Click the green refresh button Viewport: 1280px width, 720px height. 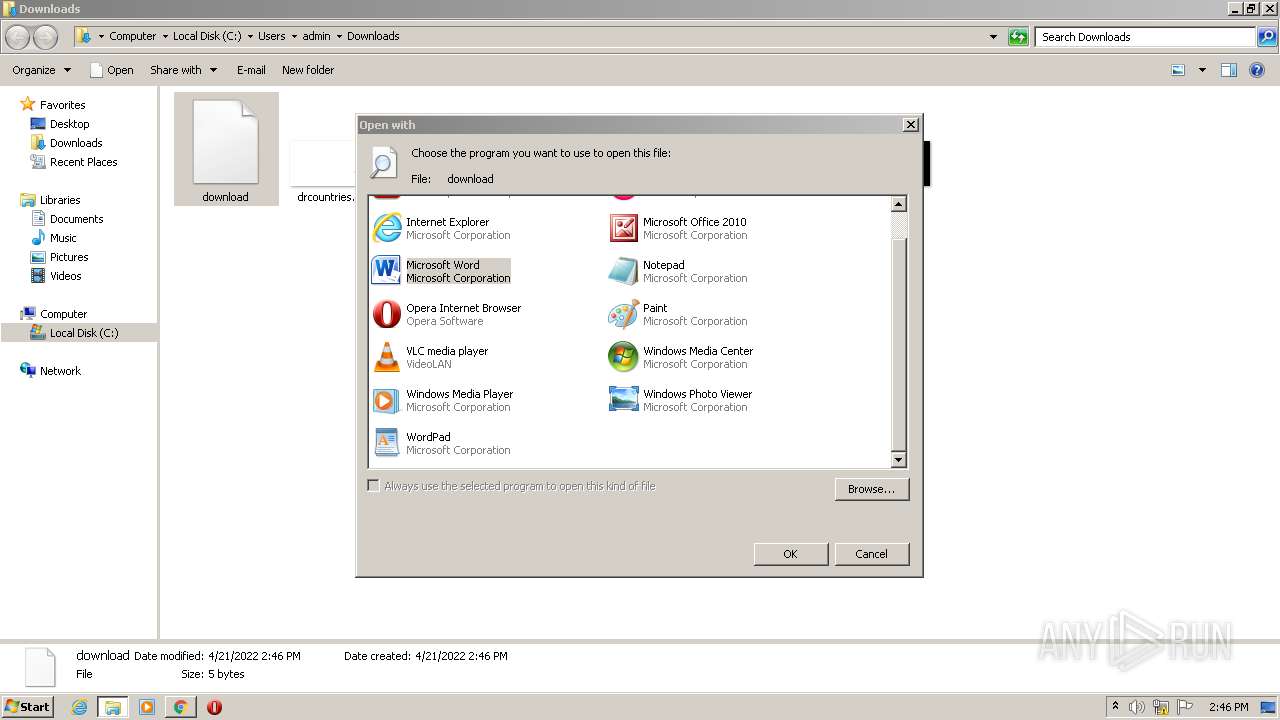point(1018,37)
